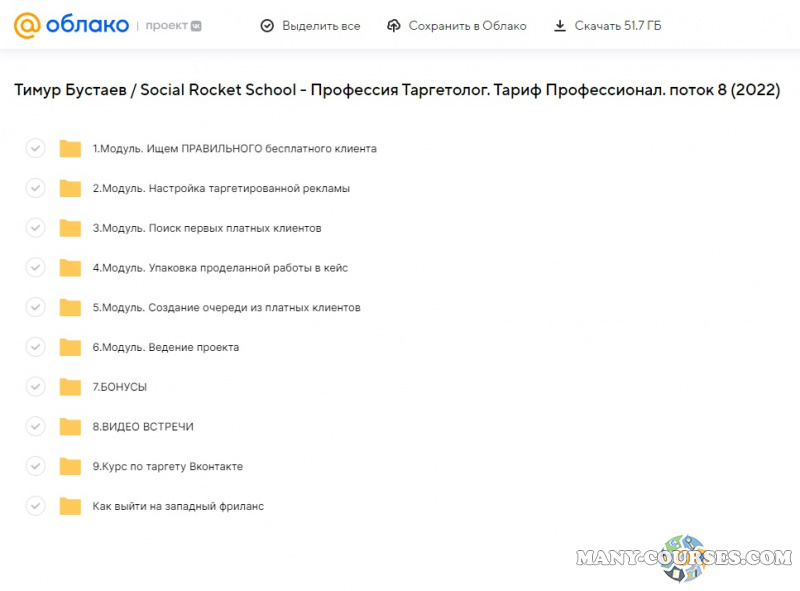This screenshot has width=800, height=591.
Task: Open the 7.БОНУСЫ folder icon
Action: pos(70,387)
